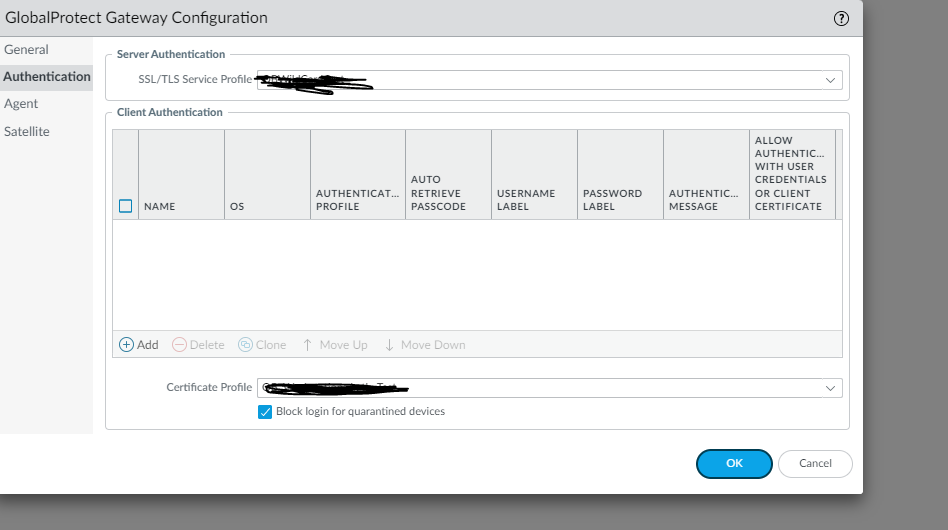Click the Authentication Message column header

706,175
